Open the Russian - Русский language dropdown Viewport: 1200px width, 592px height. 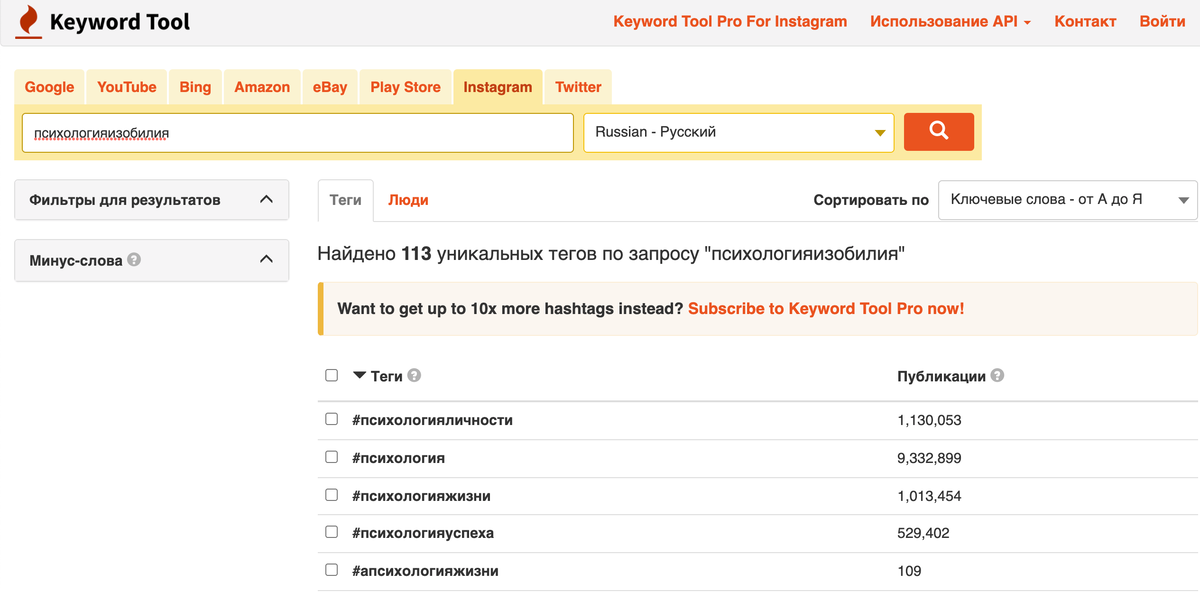pos(739,132)
